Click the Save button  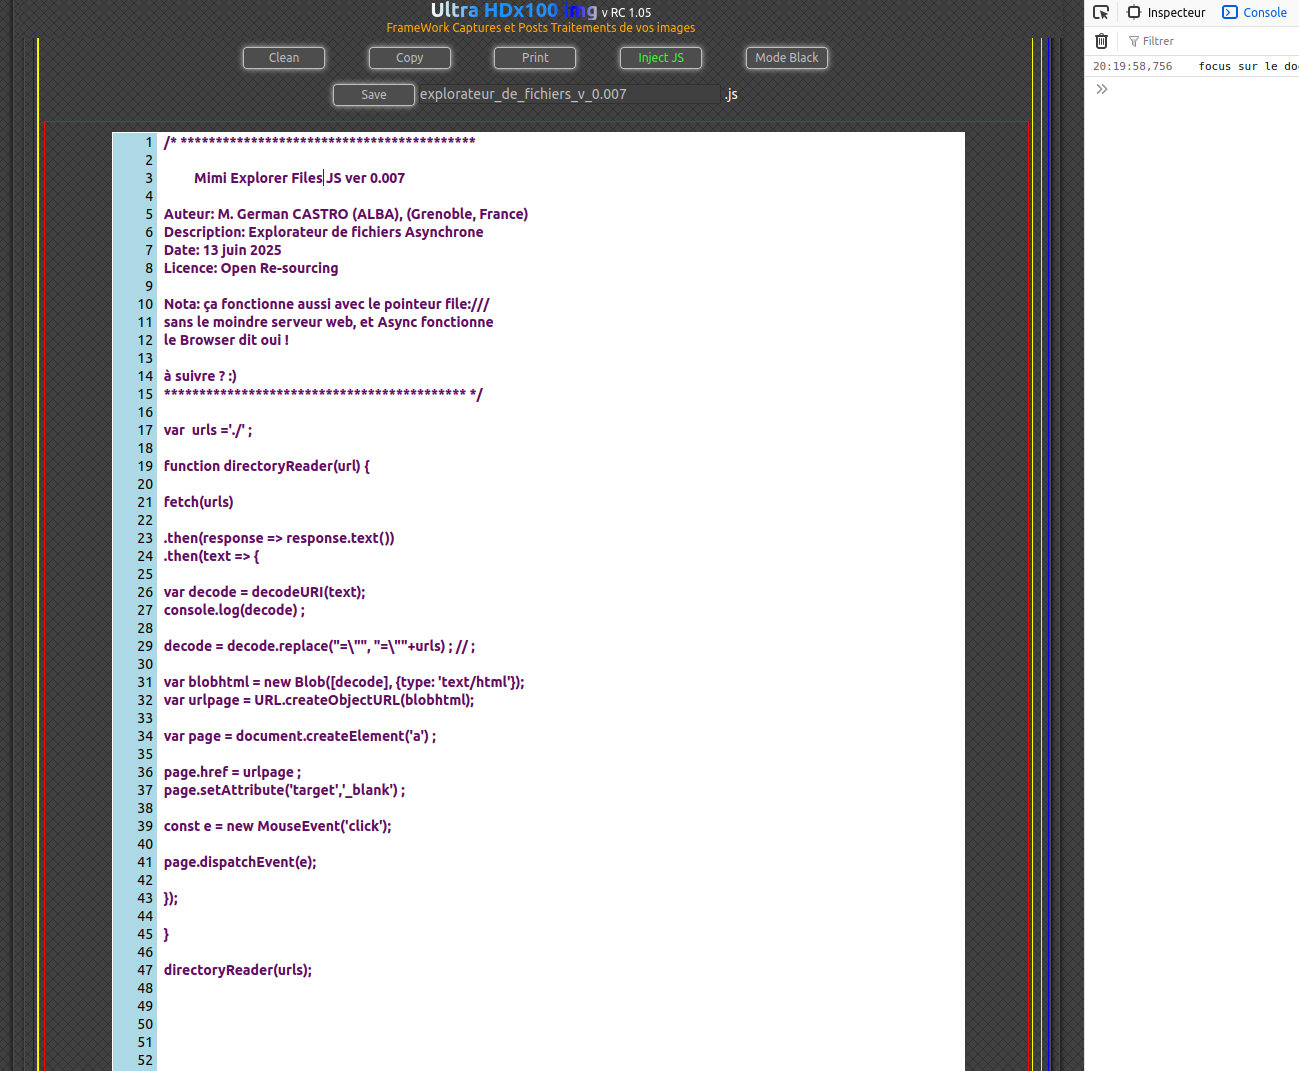pyautogui.click(x=374, y=95)
